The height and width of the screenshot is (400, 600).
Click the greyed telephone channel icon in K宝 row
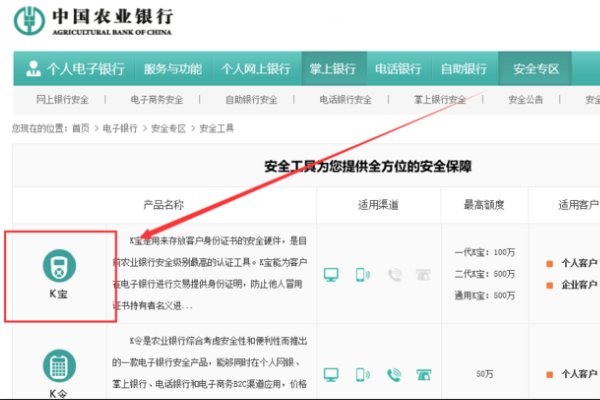coord(395,274)
